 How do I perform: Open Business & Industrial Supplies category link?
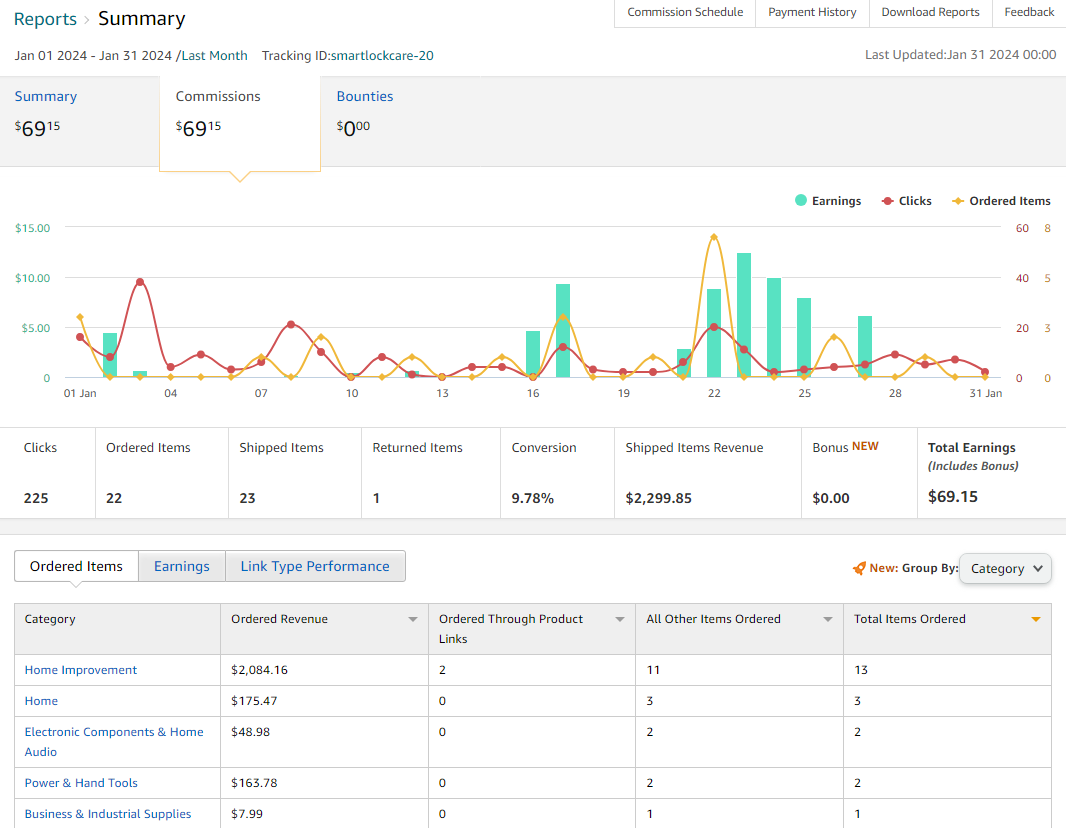tap(108, 814)
